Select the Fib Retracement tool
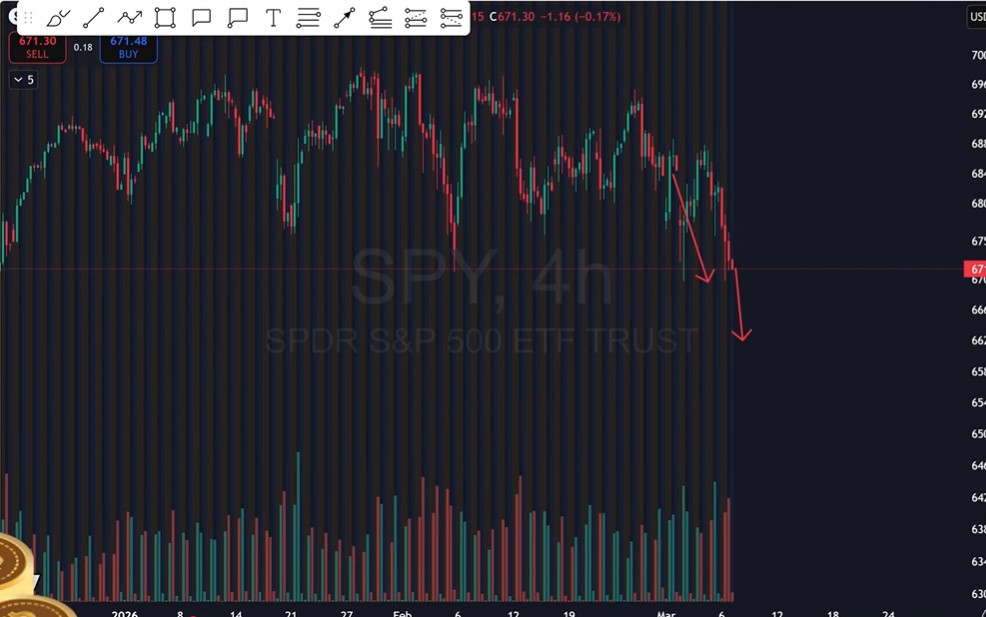Viewport: 986px width, 617px height. [380, 18]
